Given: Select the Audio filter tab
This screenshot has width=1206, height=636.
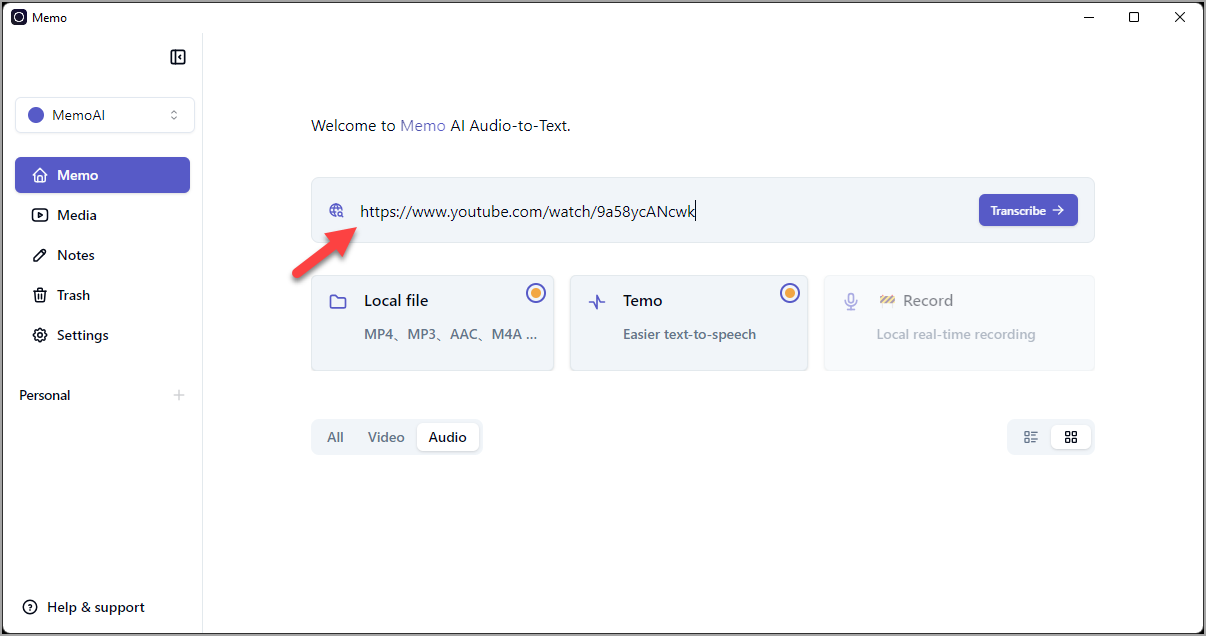Looking at the screenshot, I should (448, 437).
